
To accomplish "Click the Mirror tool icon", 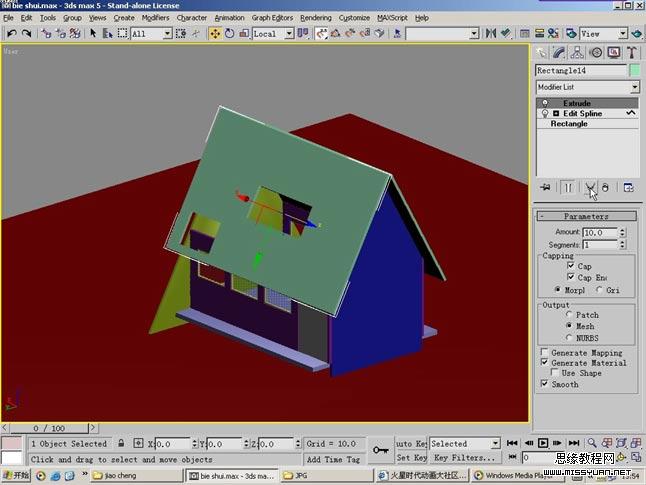I will pos(491,33).
